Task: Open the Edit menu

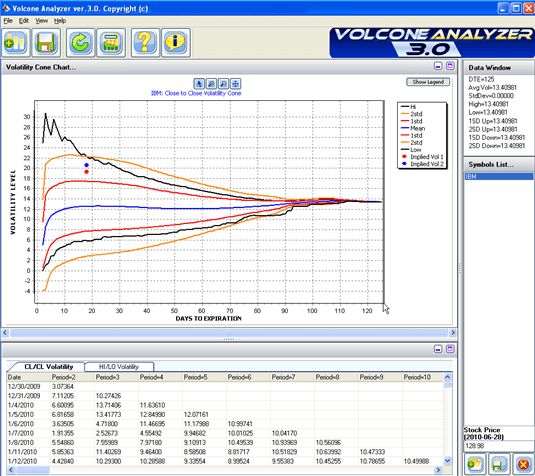Action: pyautogui.click(x=24, y=21)
